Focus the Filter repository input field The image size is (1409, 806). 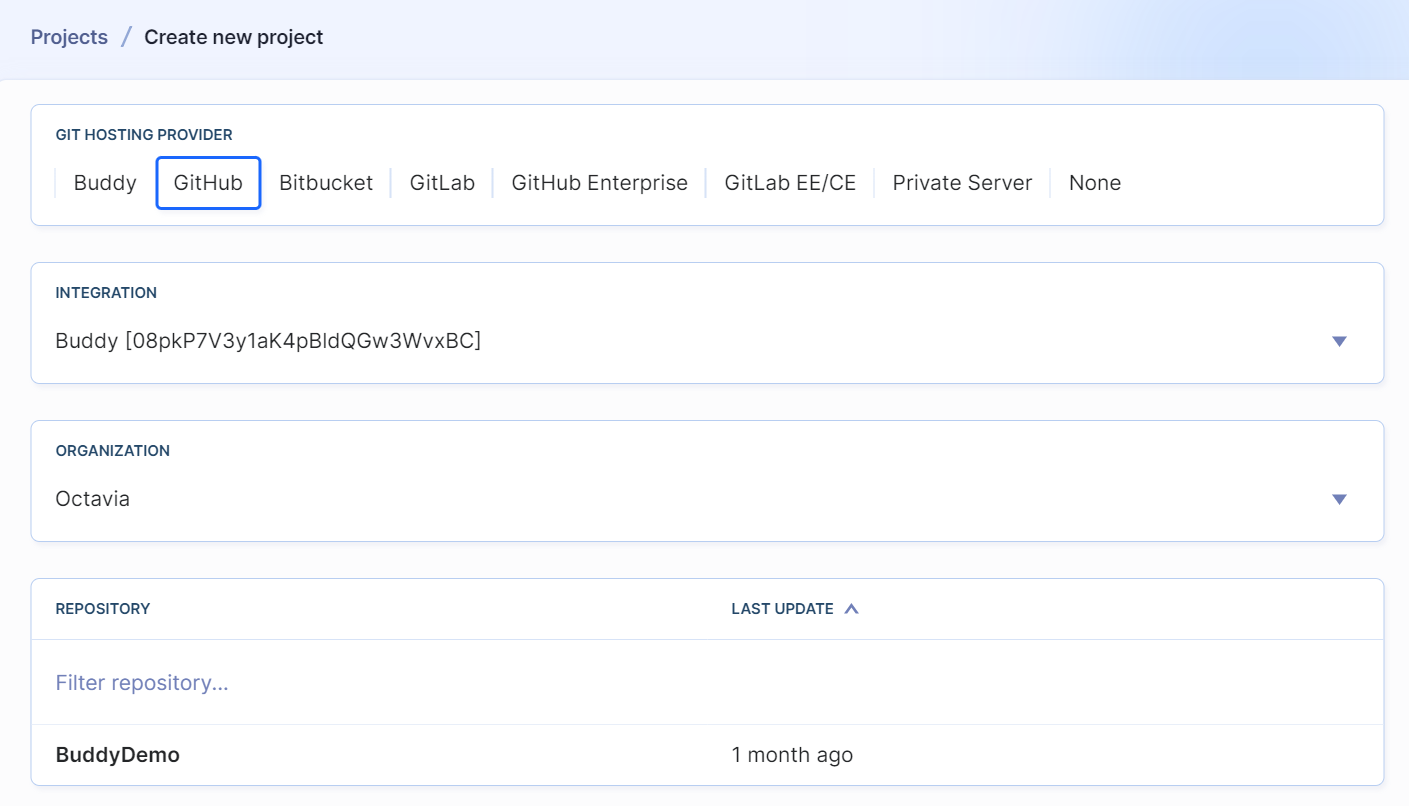point(707,683)
